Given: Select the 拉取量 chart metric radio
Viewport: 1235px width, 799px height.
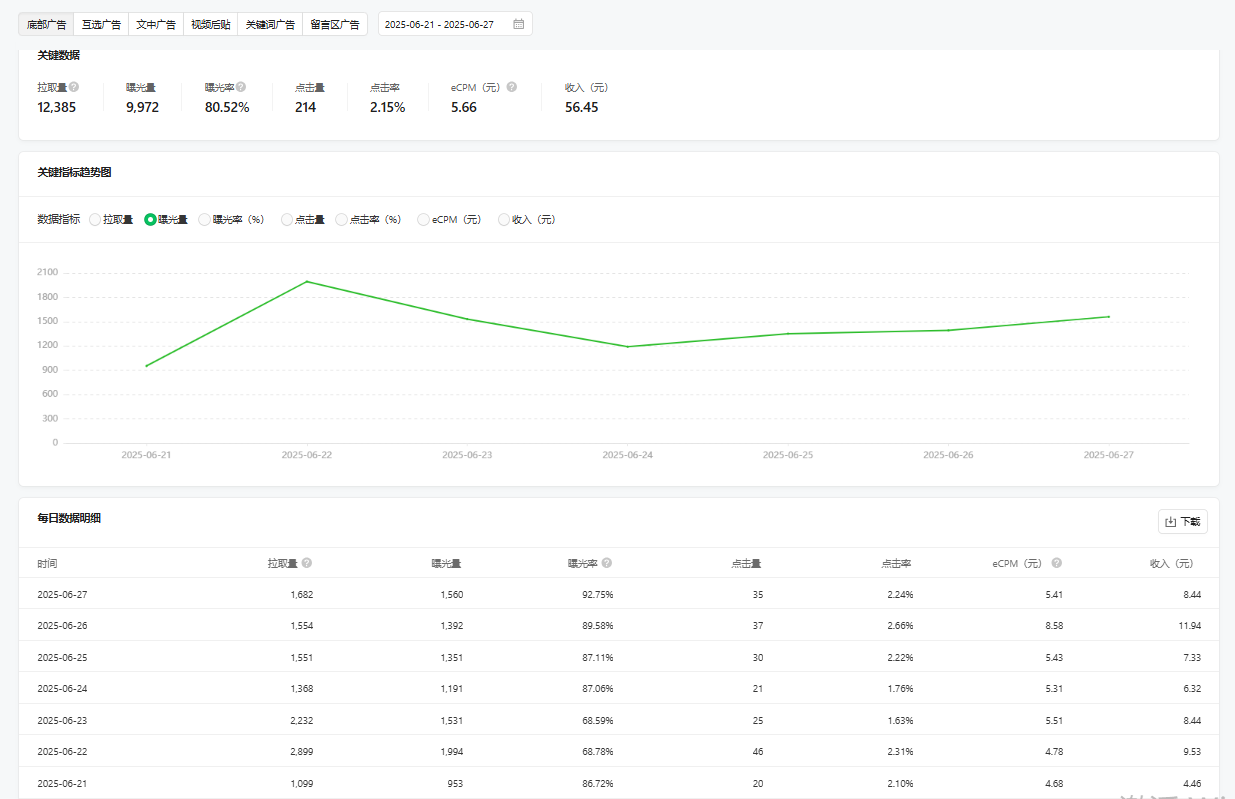Looking at the screenshot, I should [95, 219].
